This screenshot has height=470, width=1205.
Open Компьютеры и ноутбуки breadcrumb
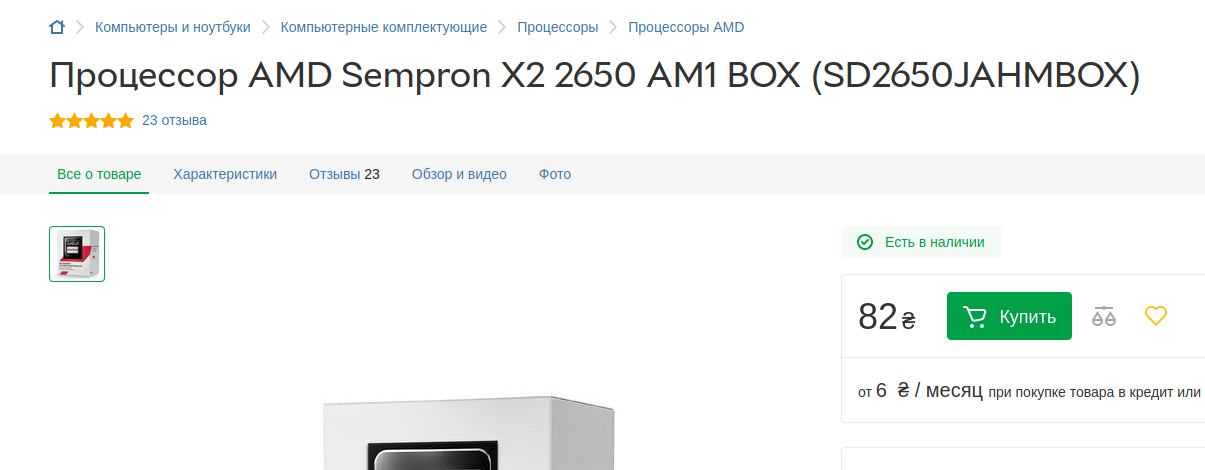pos(173,27)
